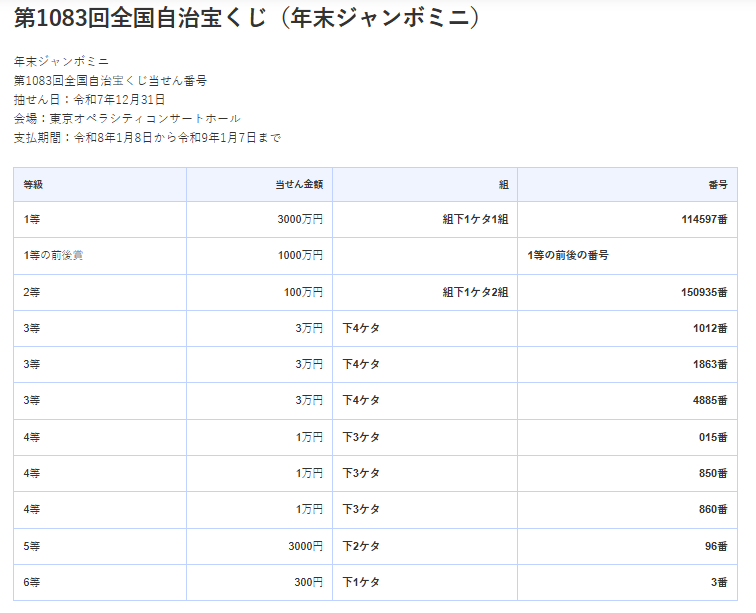Click the 5等 number 96番
756x613 pixels.
[x=716, y=546]
